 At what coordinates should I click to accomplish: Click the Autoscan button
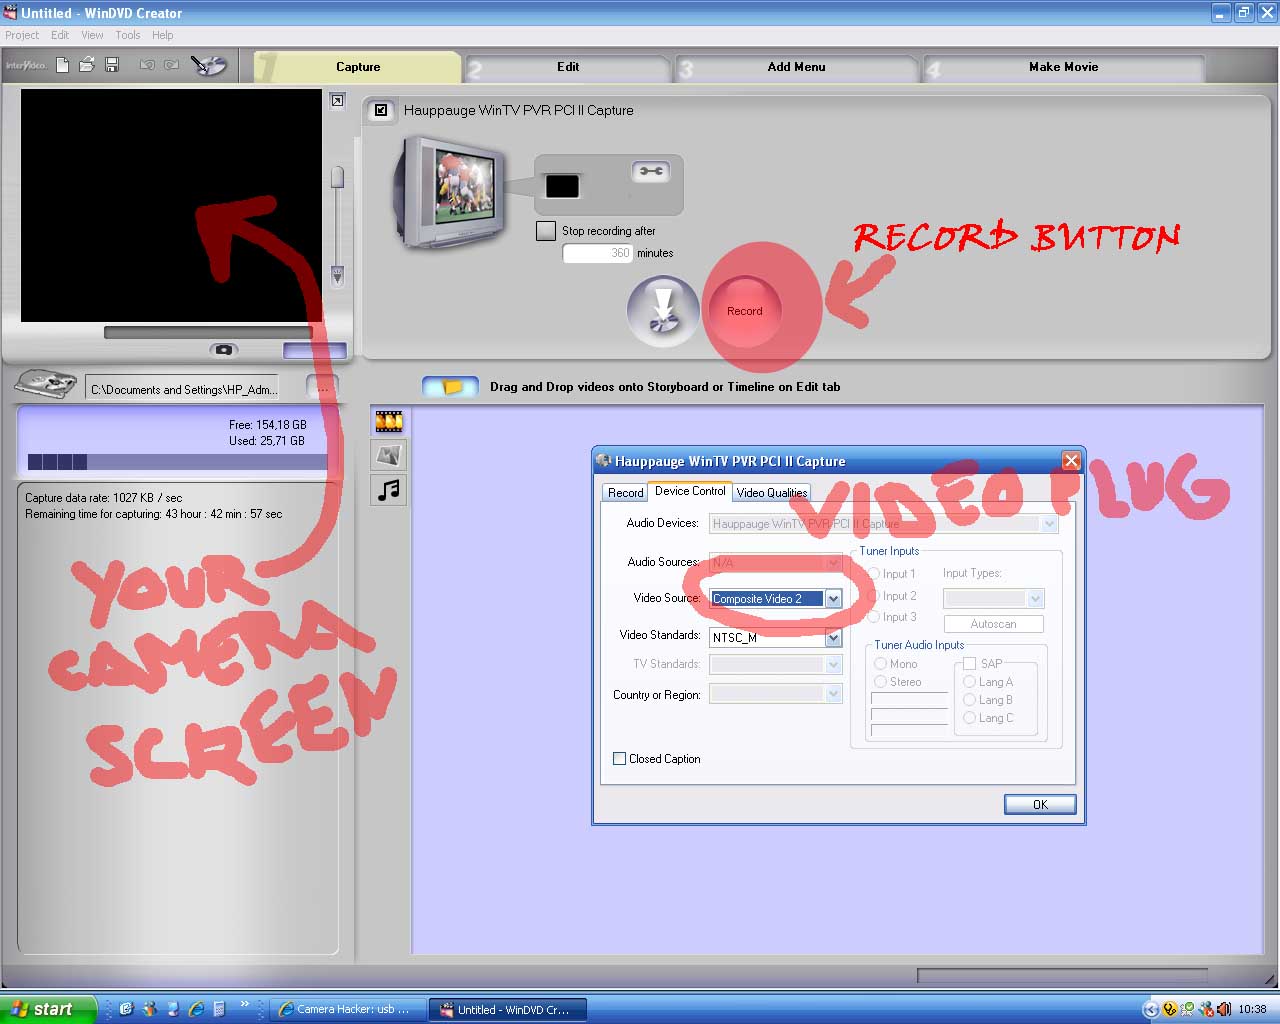993,624
